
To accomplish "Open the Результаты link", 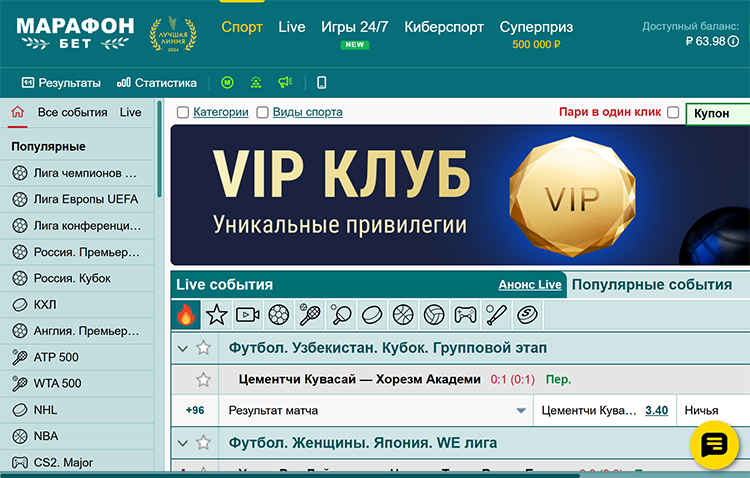I will point(61,83).
